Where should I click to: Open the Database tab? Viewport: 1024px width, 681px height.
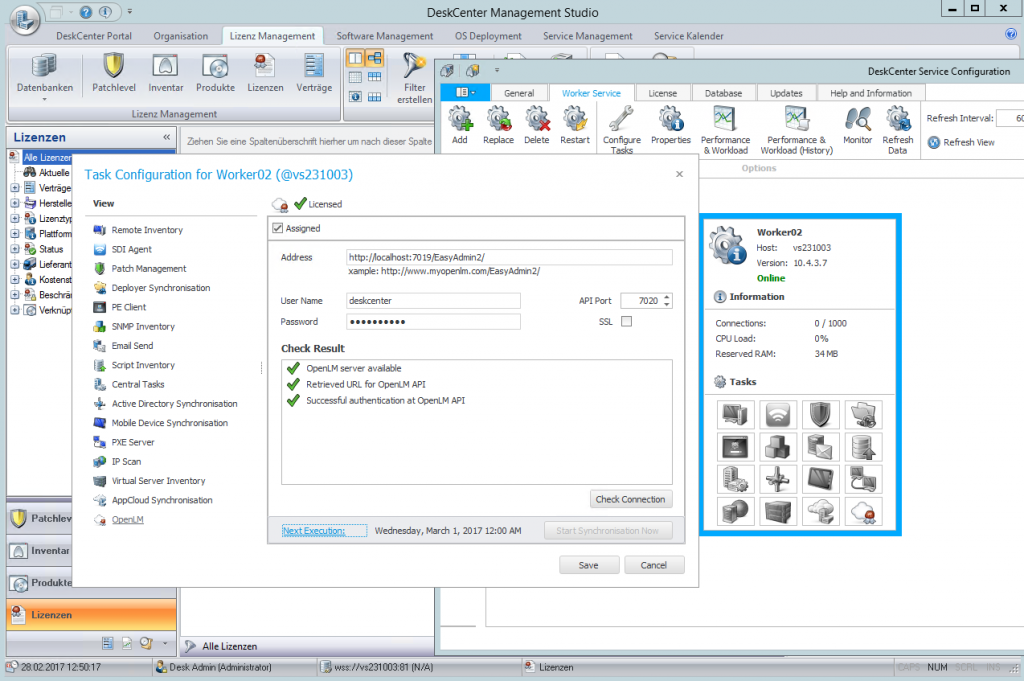[x=723, y=93]
